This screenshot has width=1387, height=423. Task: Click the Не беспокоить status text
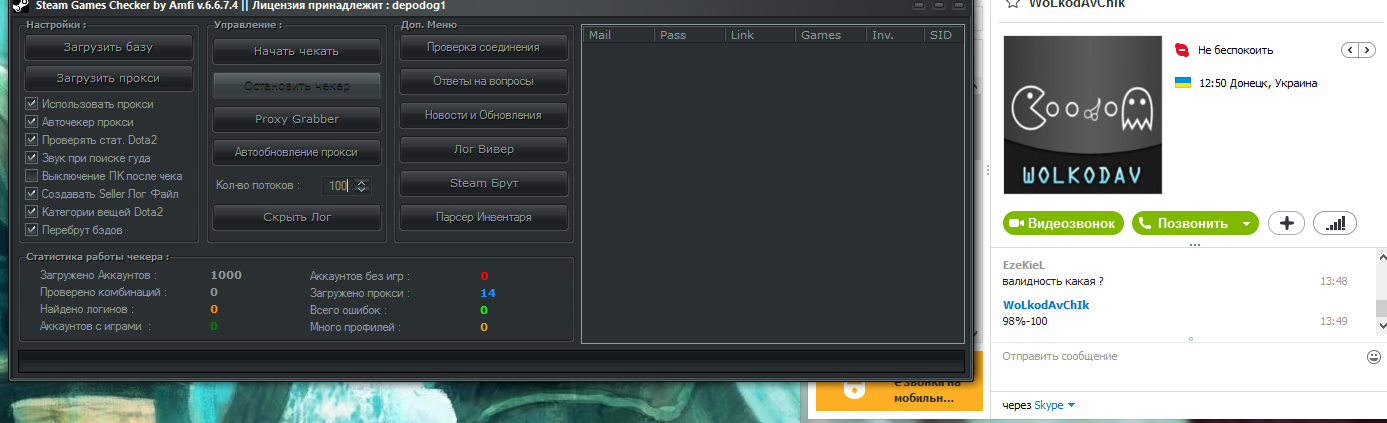tap(1235, 50)
